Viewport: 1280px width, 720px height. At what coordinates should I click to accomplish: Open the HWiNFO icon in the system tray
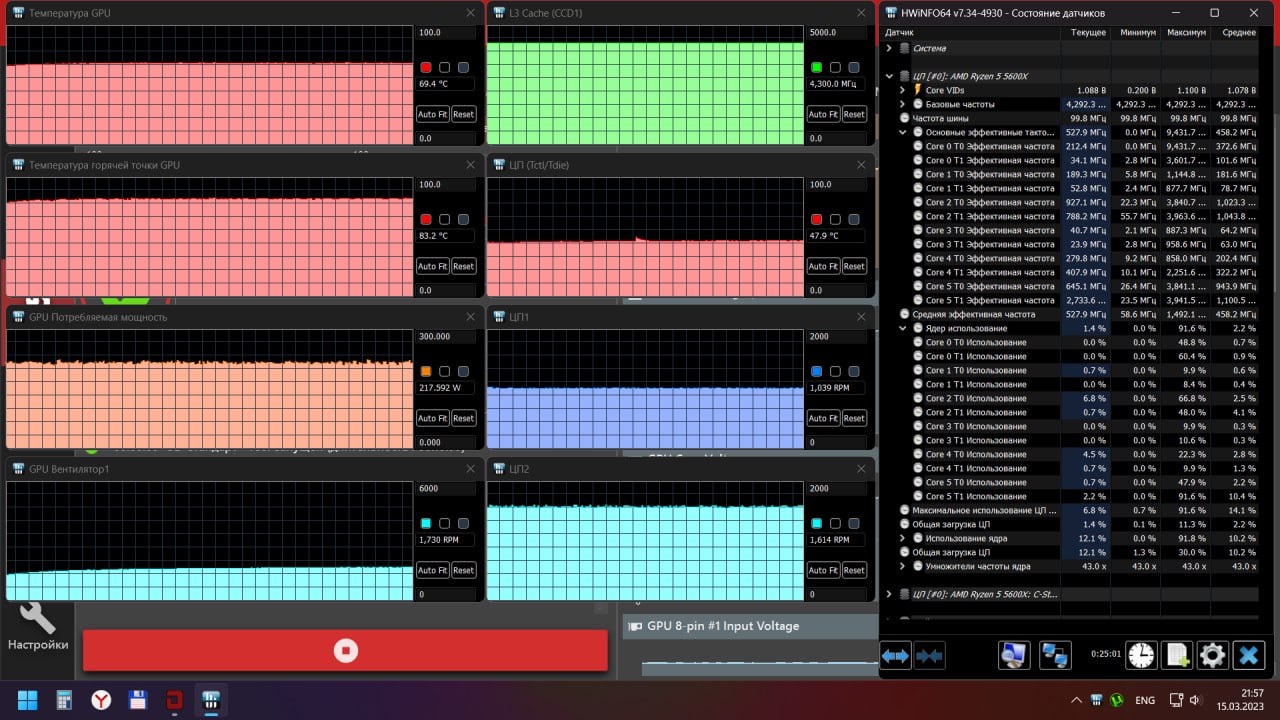(x=1097, y=700)
